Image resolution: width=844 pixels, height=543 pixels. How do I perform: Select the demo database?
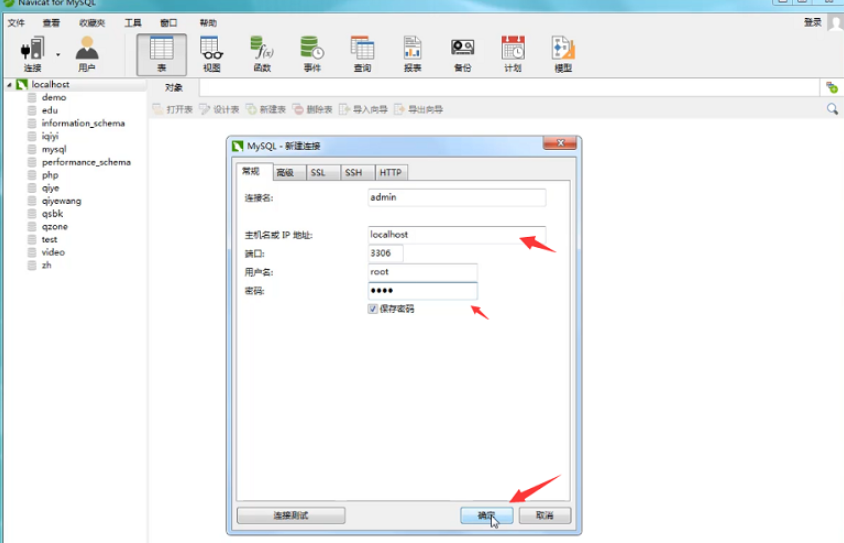54,97
